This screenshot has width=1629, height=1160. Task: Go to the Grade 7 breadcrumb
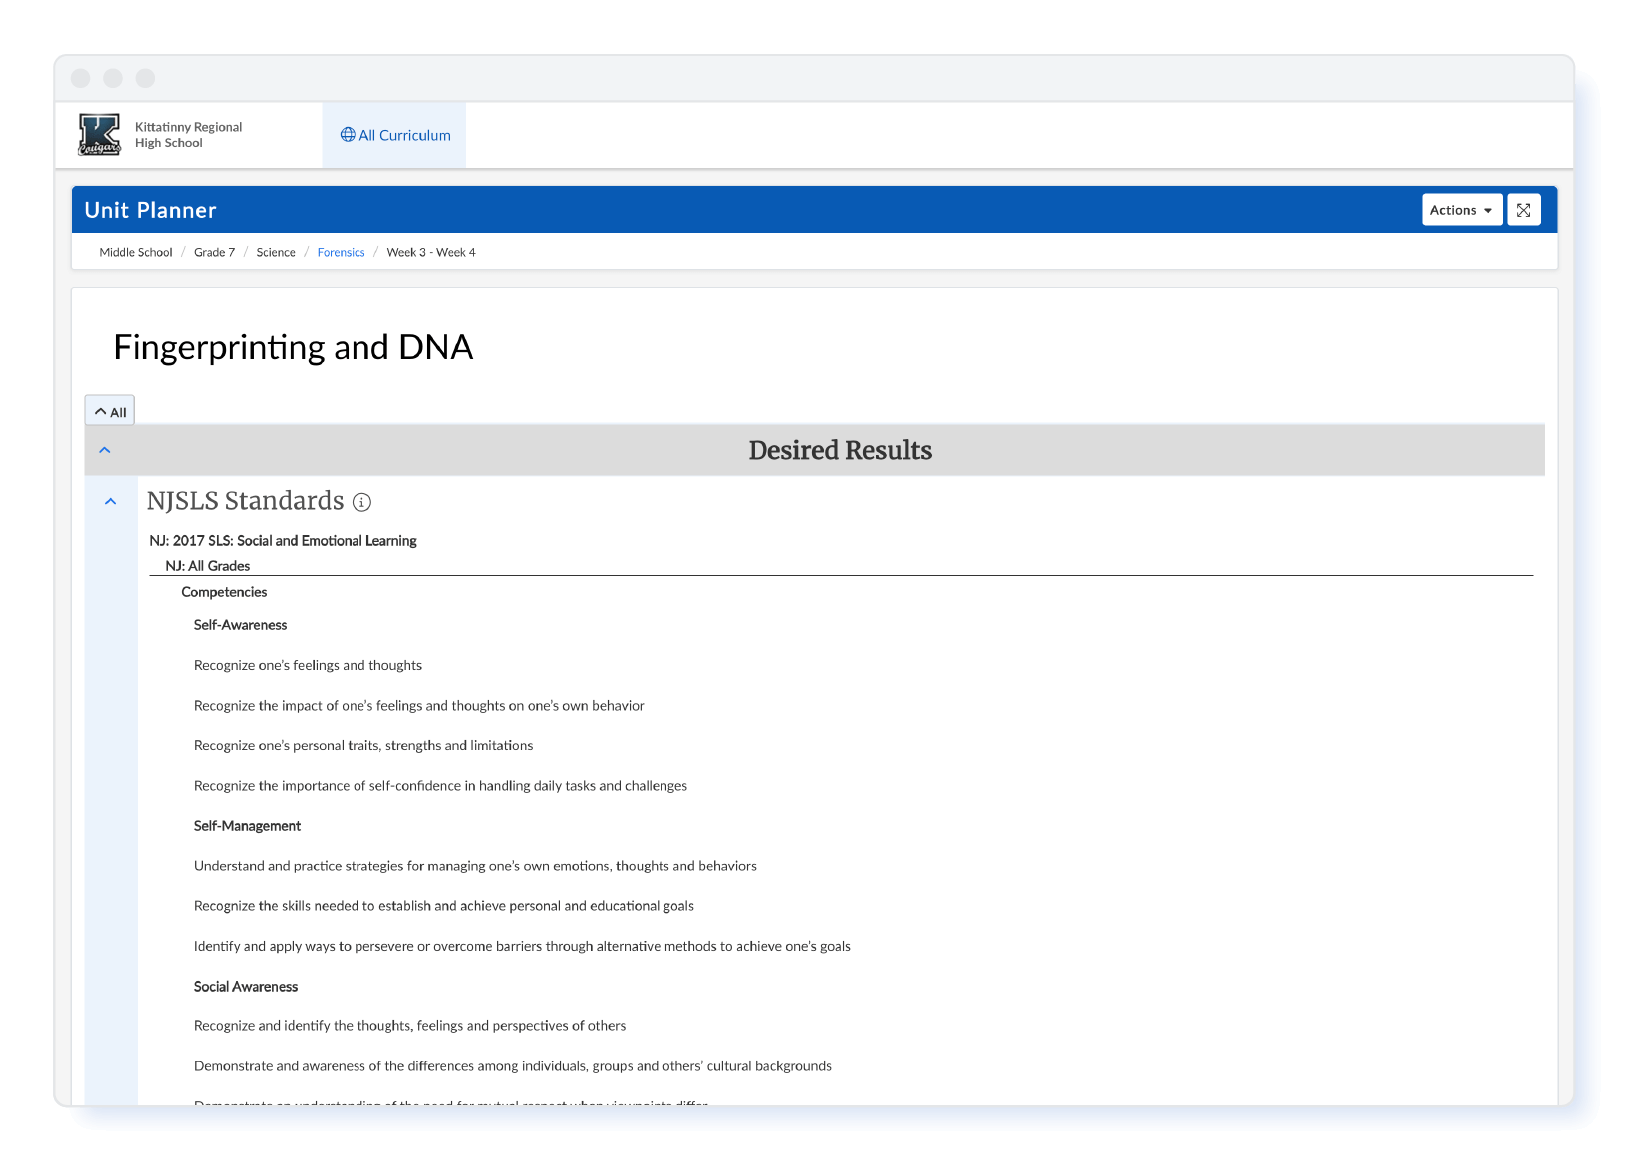pos(214,252)
